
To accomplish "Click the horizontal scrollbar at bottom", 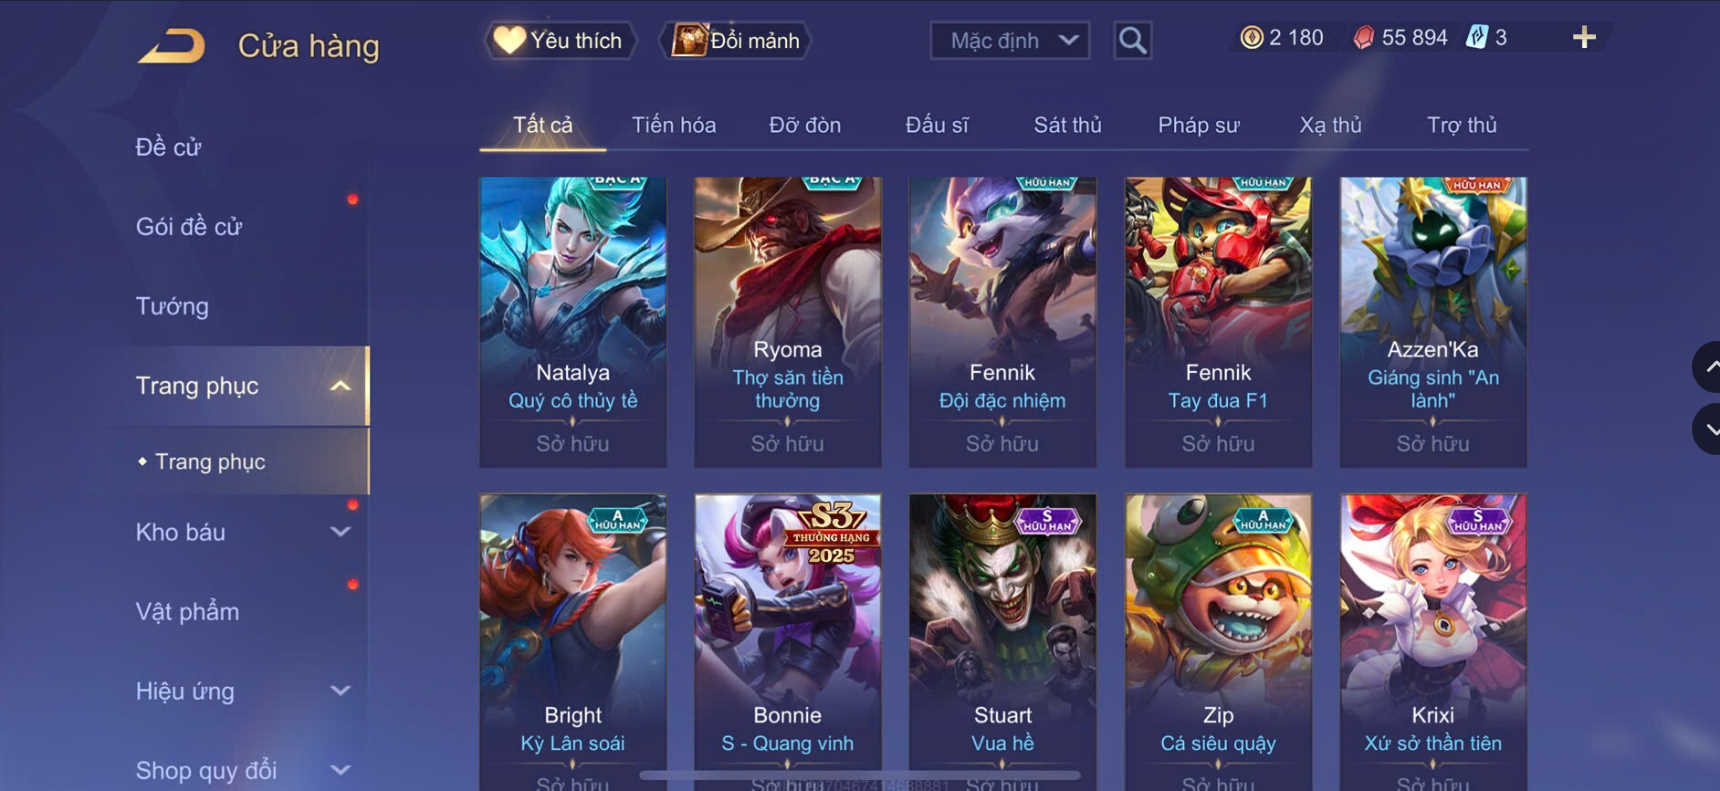I will 860,775.
